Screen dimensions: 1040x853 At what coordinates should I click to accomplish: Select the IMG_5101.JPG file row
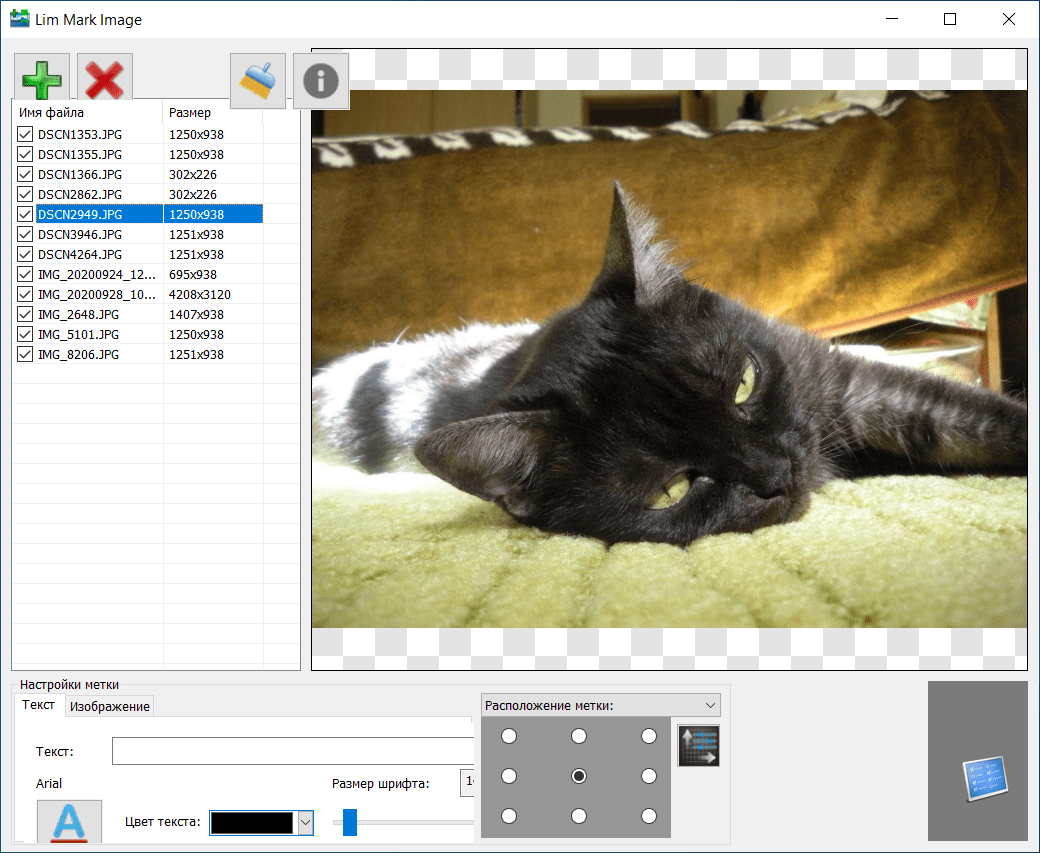[138, 334]
